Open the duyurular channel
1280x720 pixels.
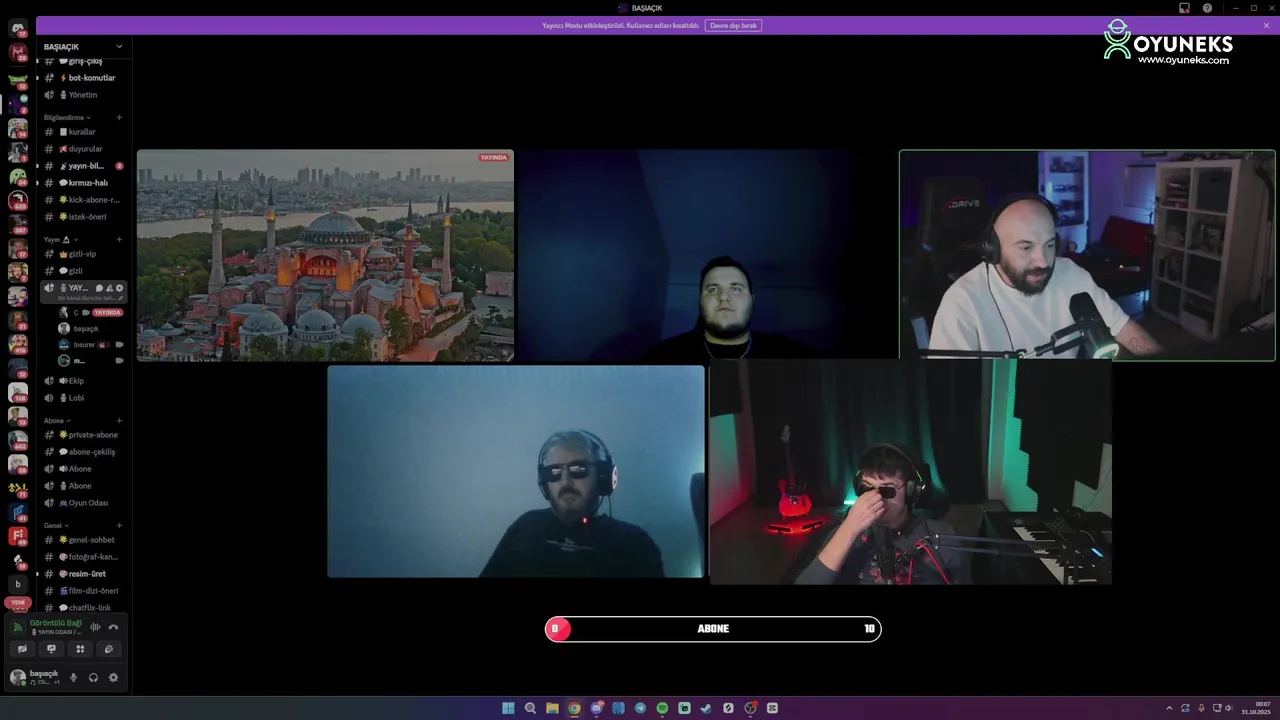82,149
